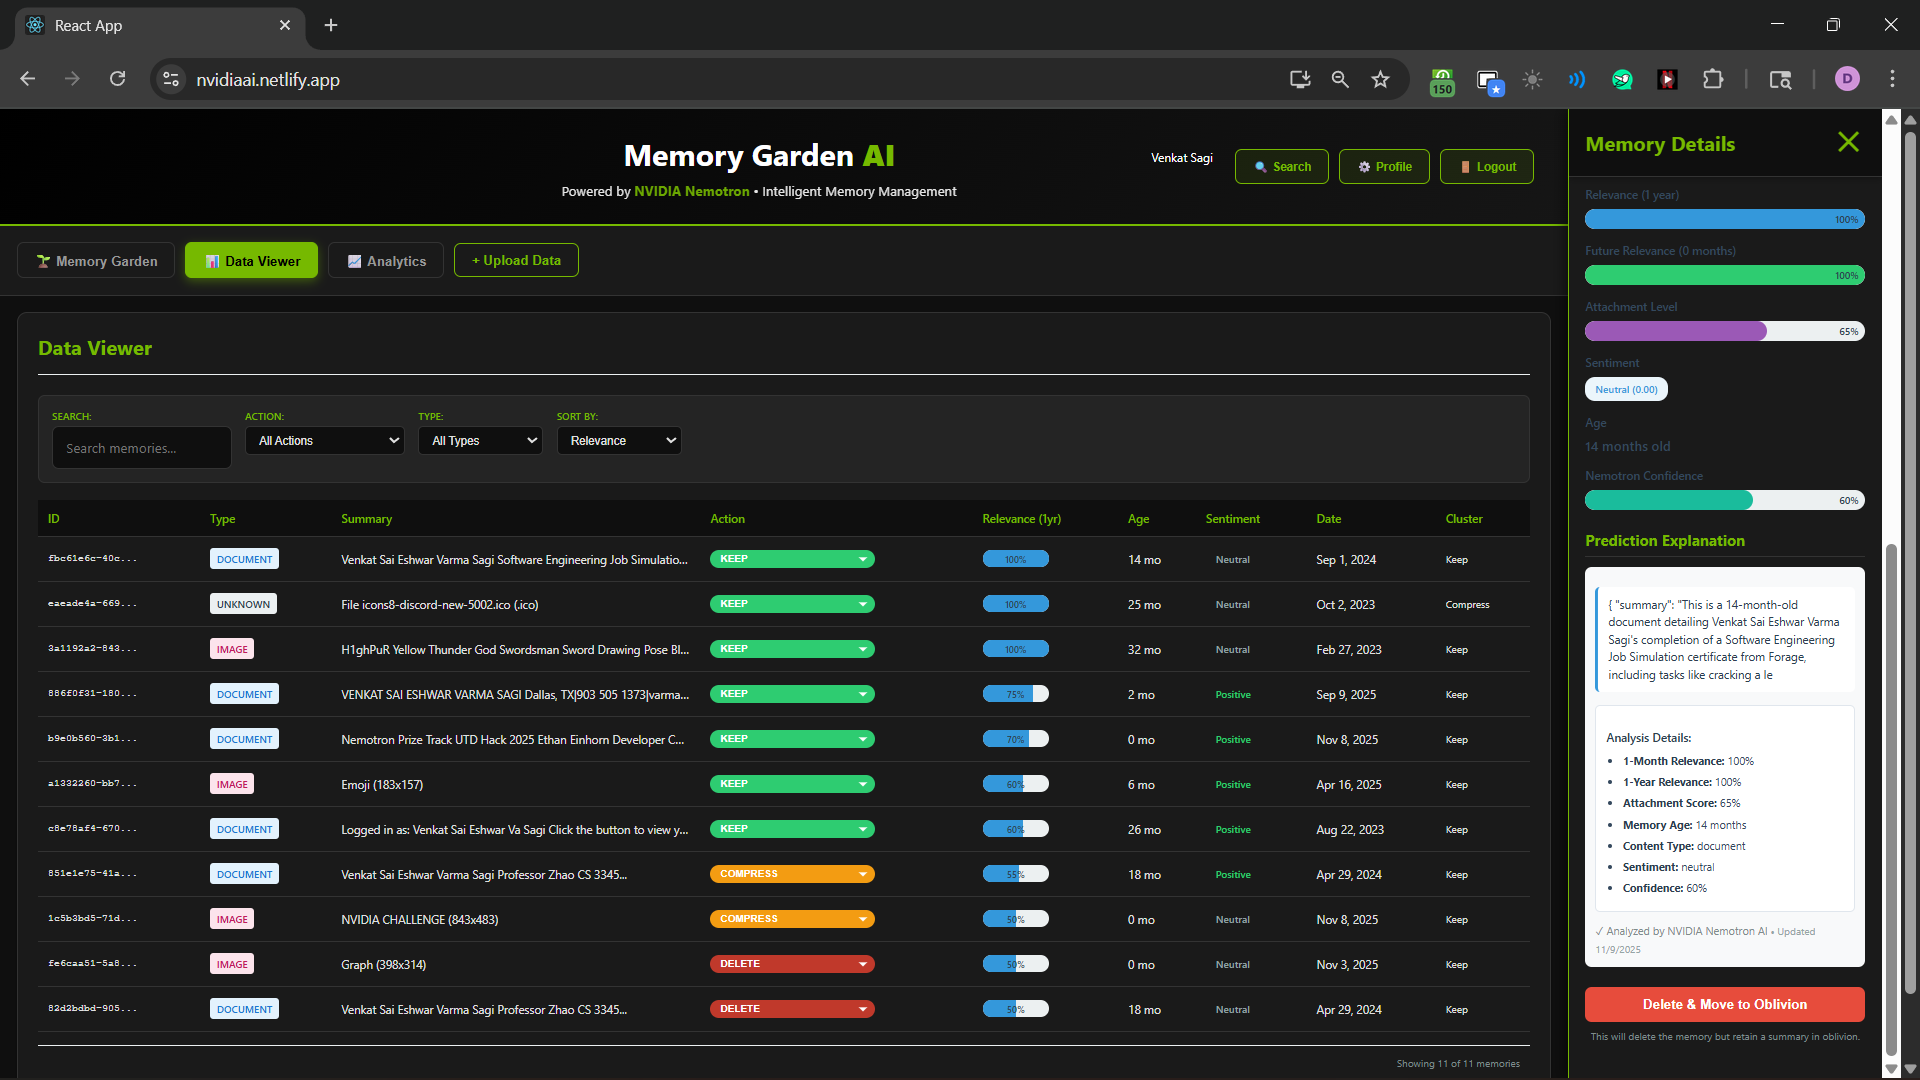Screen dimensions: 1920x1080
Task: Expand the Sort By Relevance dropdown
Action: tap(619, 441)
